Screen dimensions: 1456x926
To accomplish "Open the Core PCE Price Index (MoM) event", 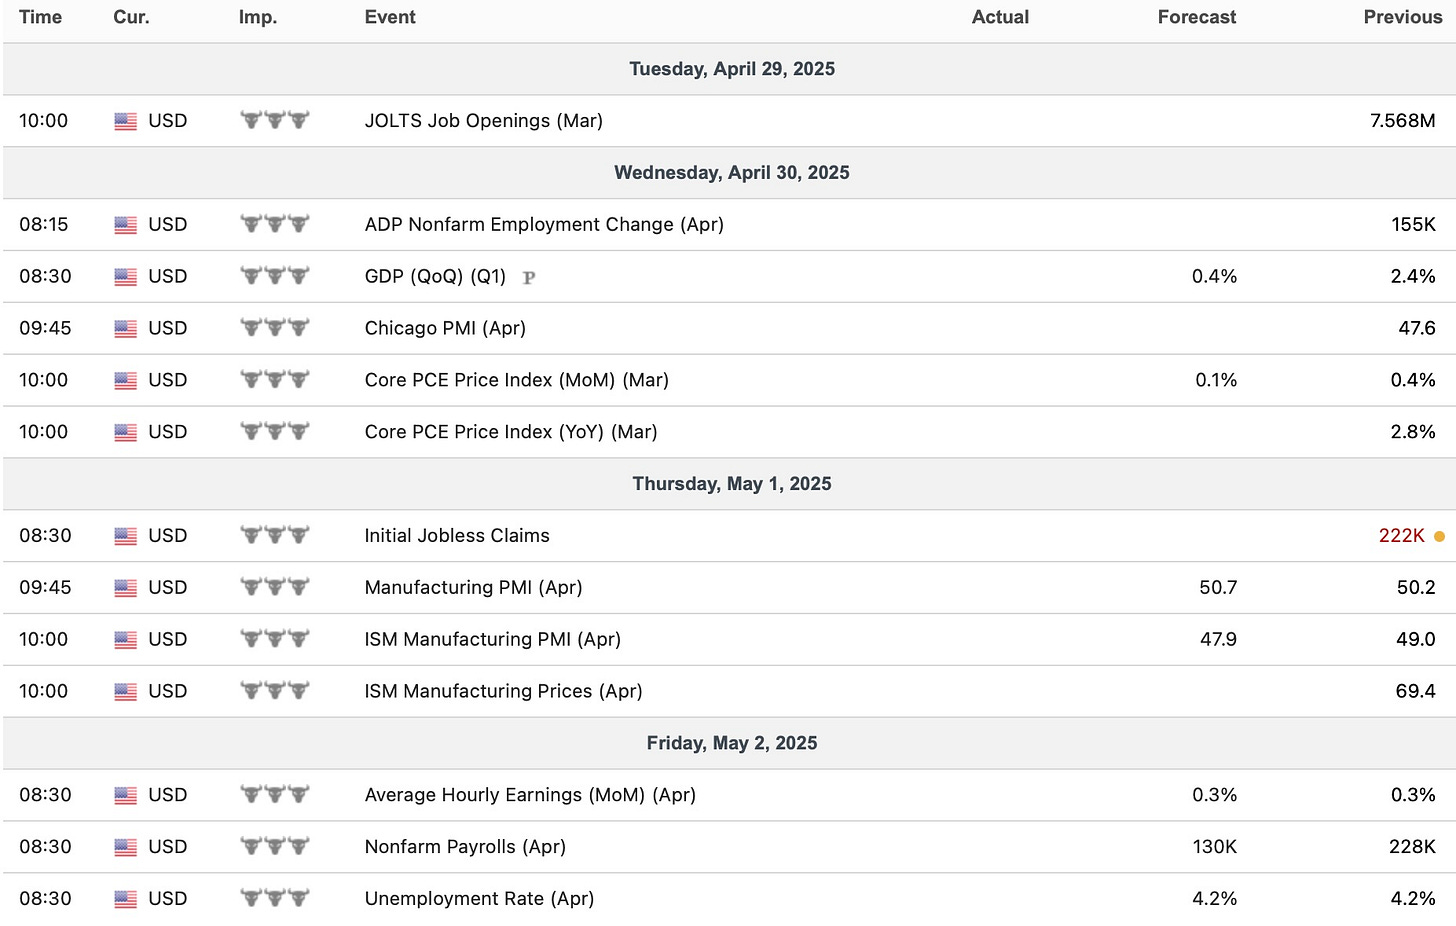I will (517, 380).
